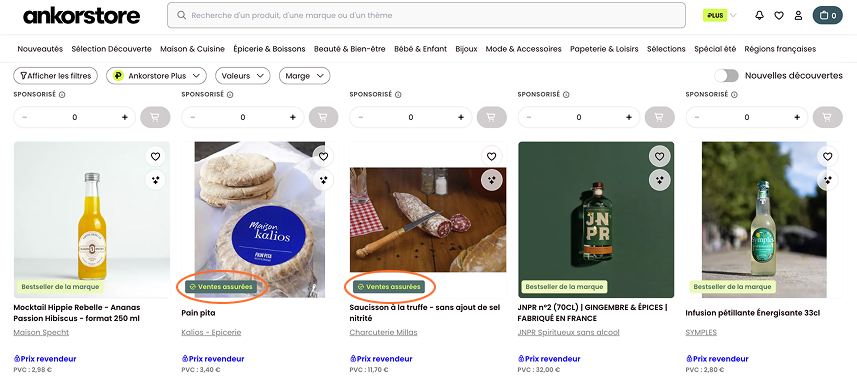Screen dimensions: 857x379
Task: Favorite the Saucisson à la truffe product
Action: (x=491, y=156)
